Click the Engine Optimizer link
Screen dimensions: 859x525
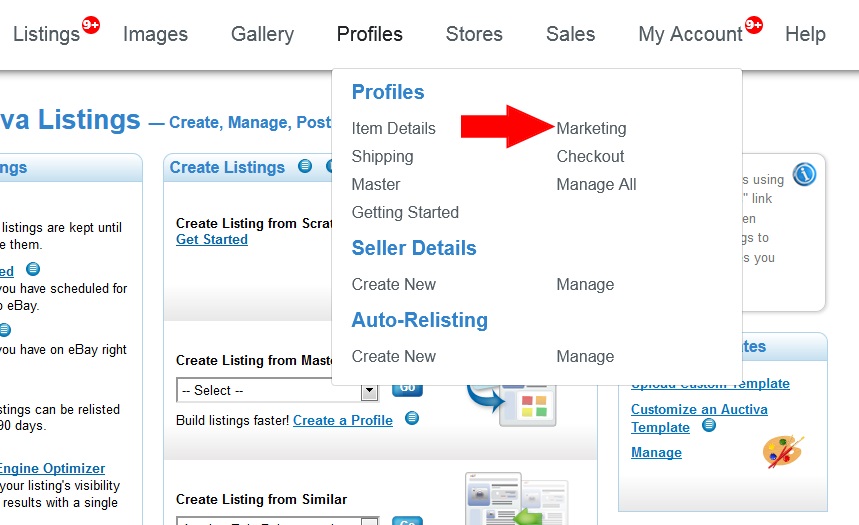[52, 469]
